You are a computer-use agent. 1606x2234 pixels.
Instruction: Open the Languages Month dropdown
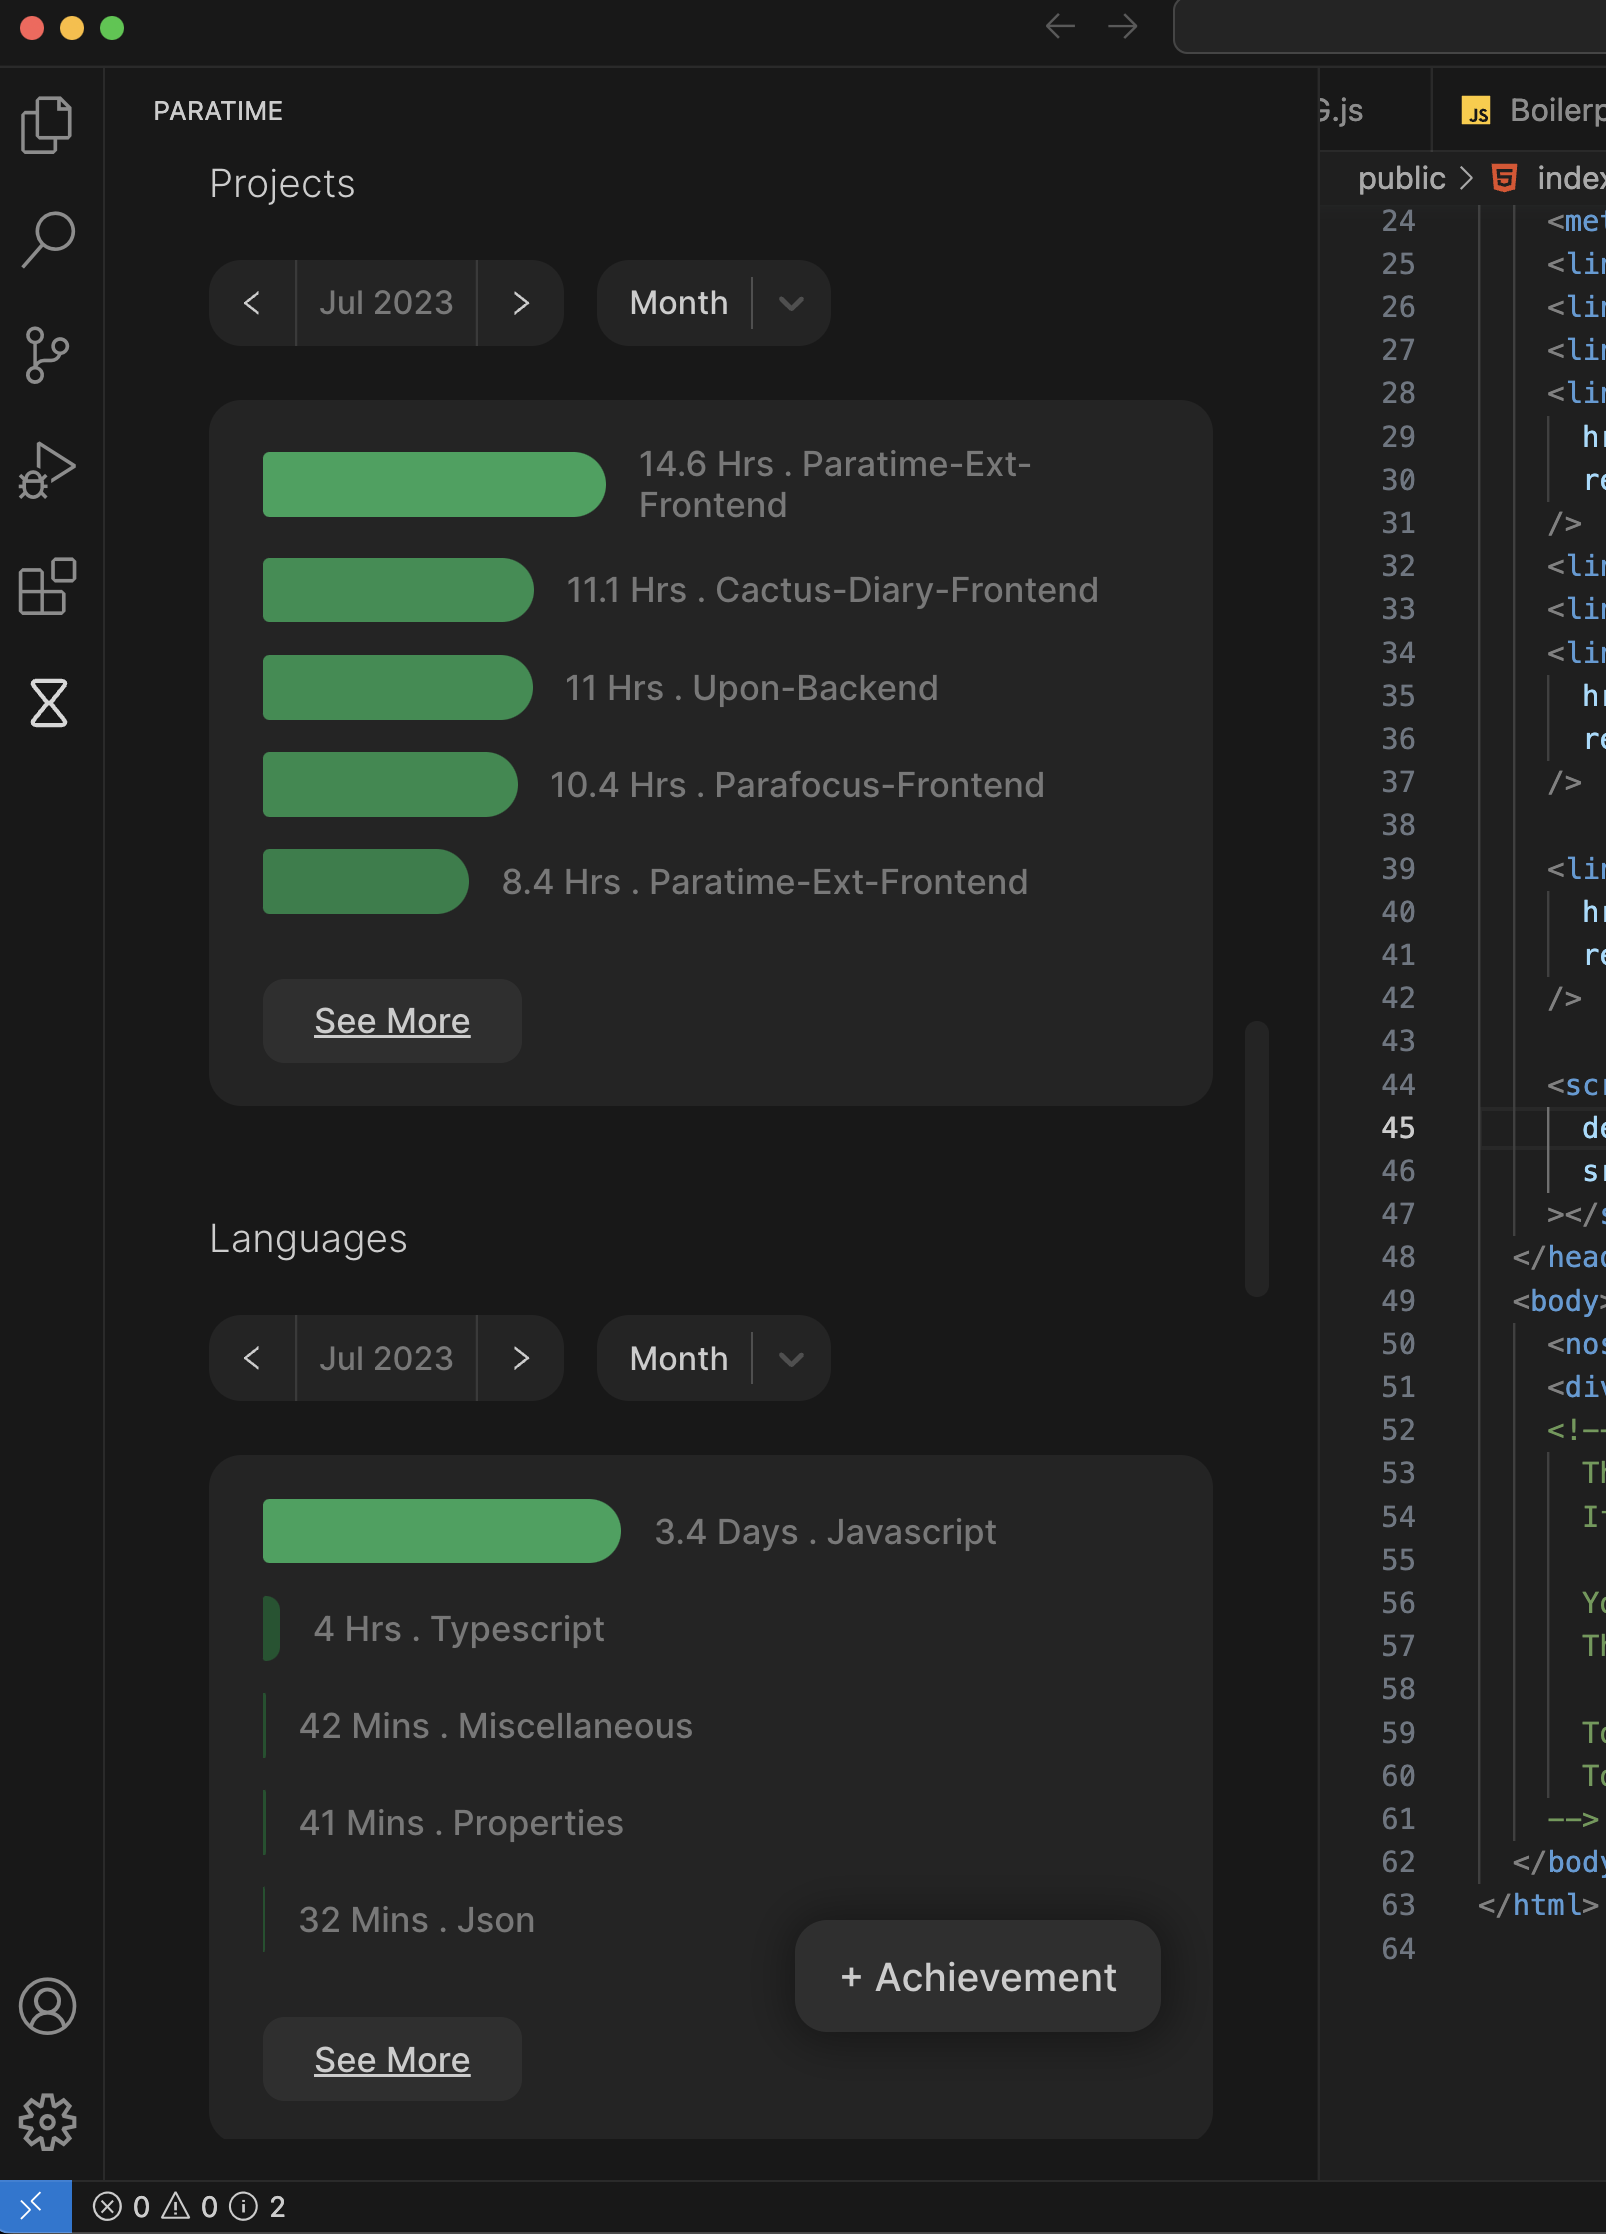tap(713, 1358)
